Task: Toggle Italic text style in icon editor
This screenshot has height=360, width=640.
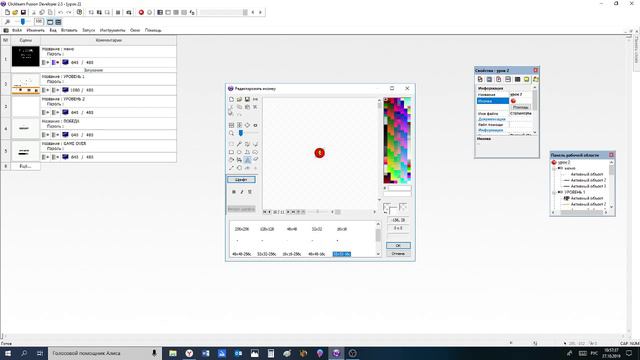Action: point(242,192)
